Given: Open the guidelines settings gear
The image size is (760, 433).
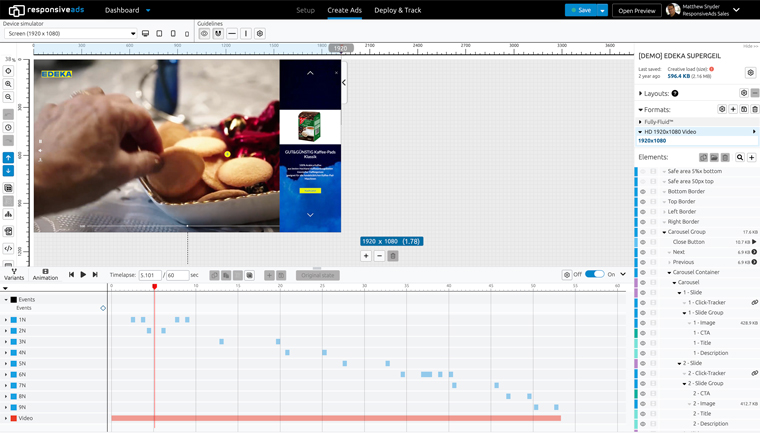Looking at the screenshot, I should click(260, 33).
